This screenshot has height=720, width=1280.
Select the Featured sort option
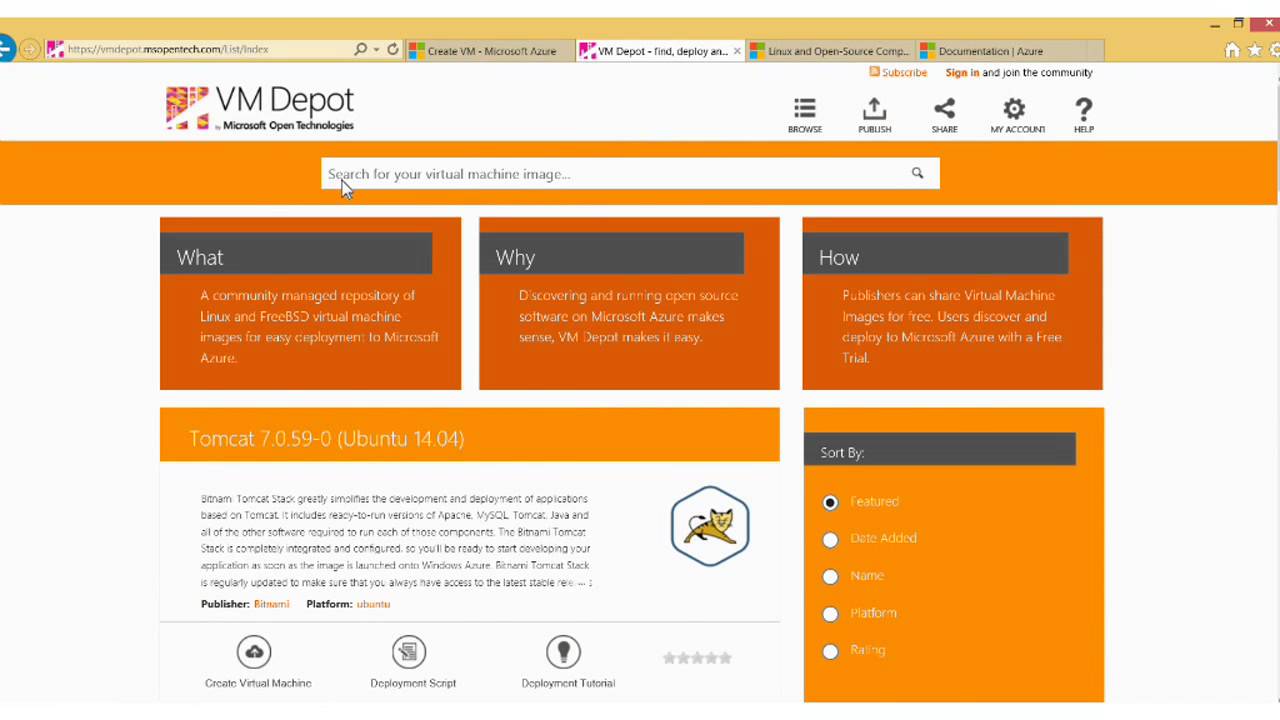830,502
